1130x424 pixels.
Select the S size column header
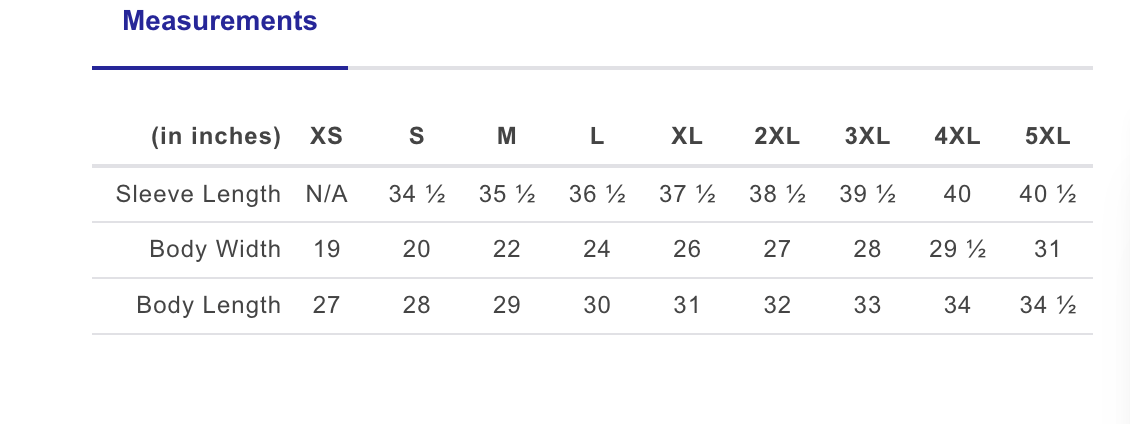pos(417,137)
